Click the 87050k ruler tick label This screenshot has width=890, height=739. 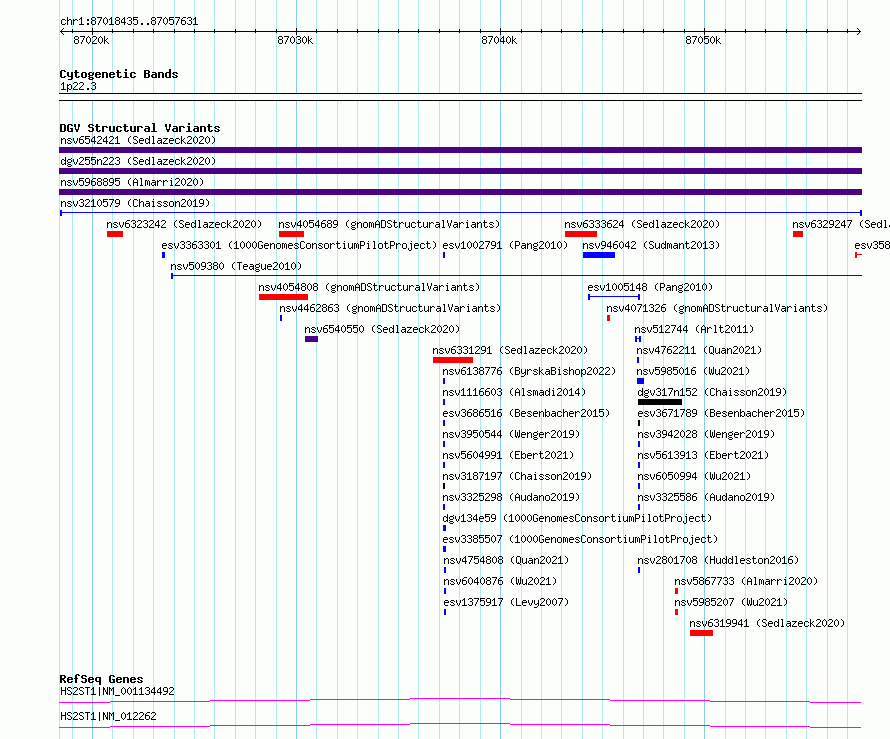(x=703, y=40)
